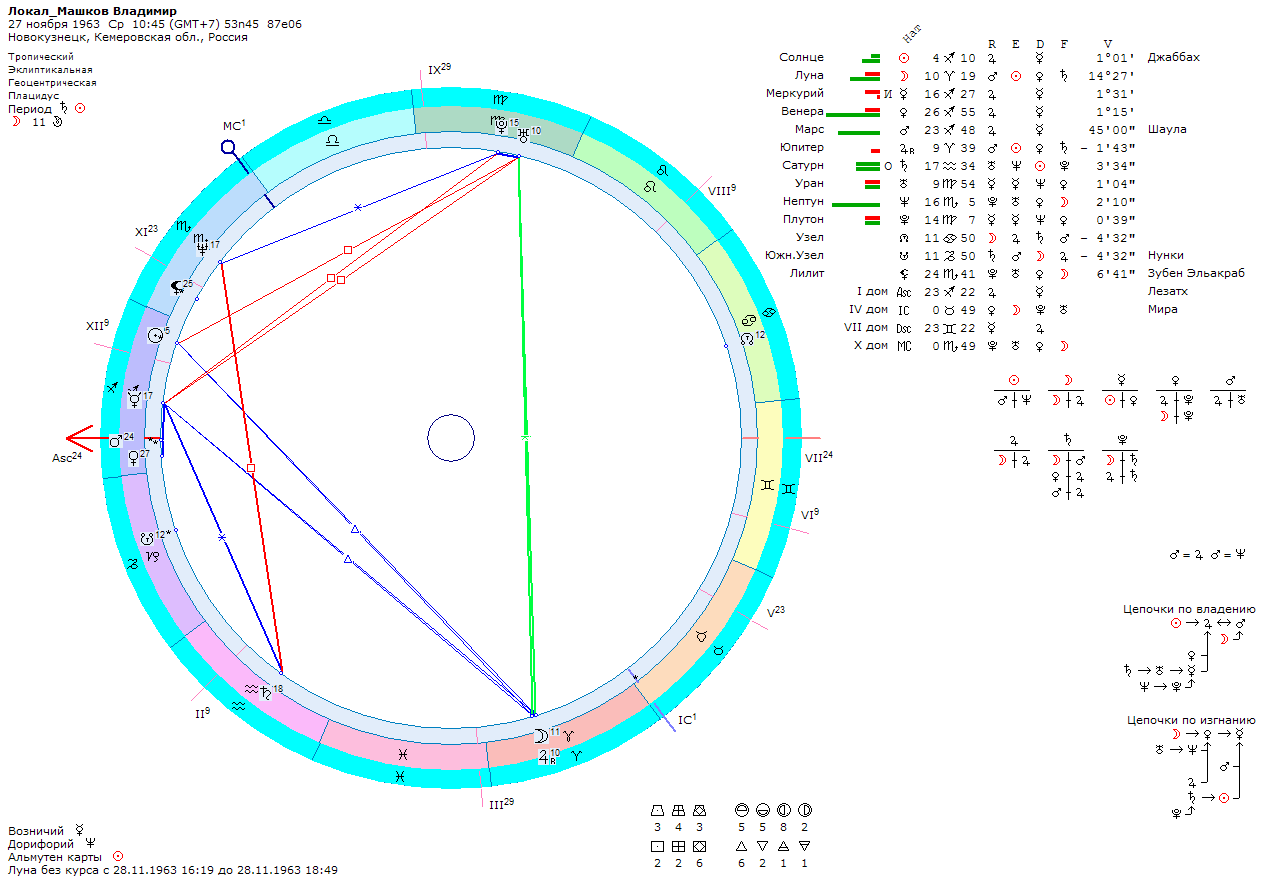
Task: Click the star name Зубен Эльакраб
Action: [x=1196, y=273]
